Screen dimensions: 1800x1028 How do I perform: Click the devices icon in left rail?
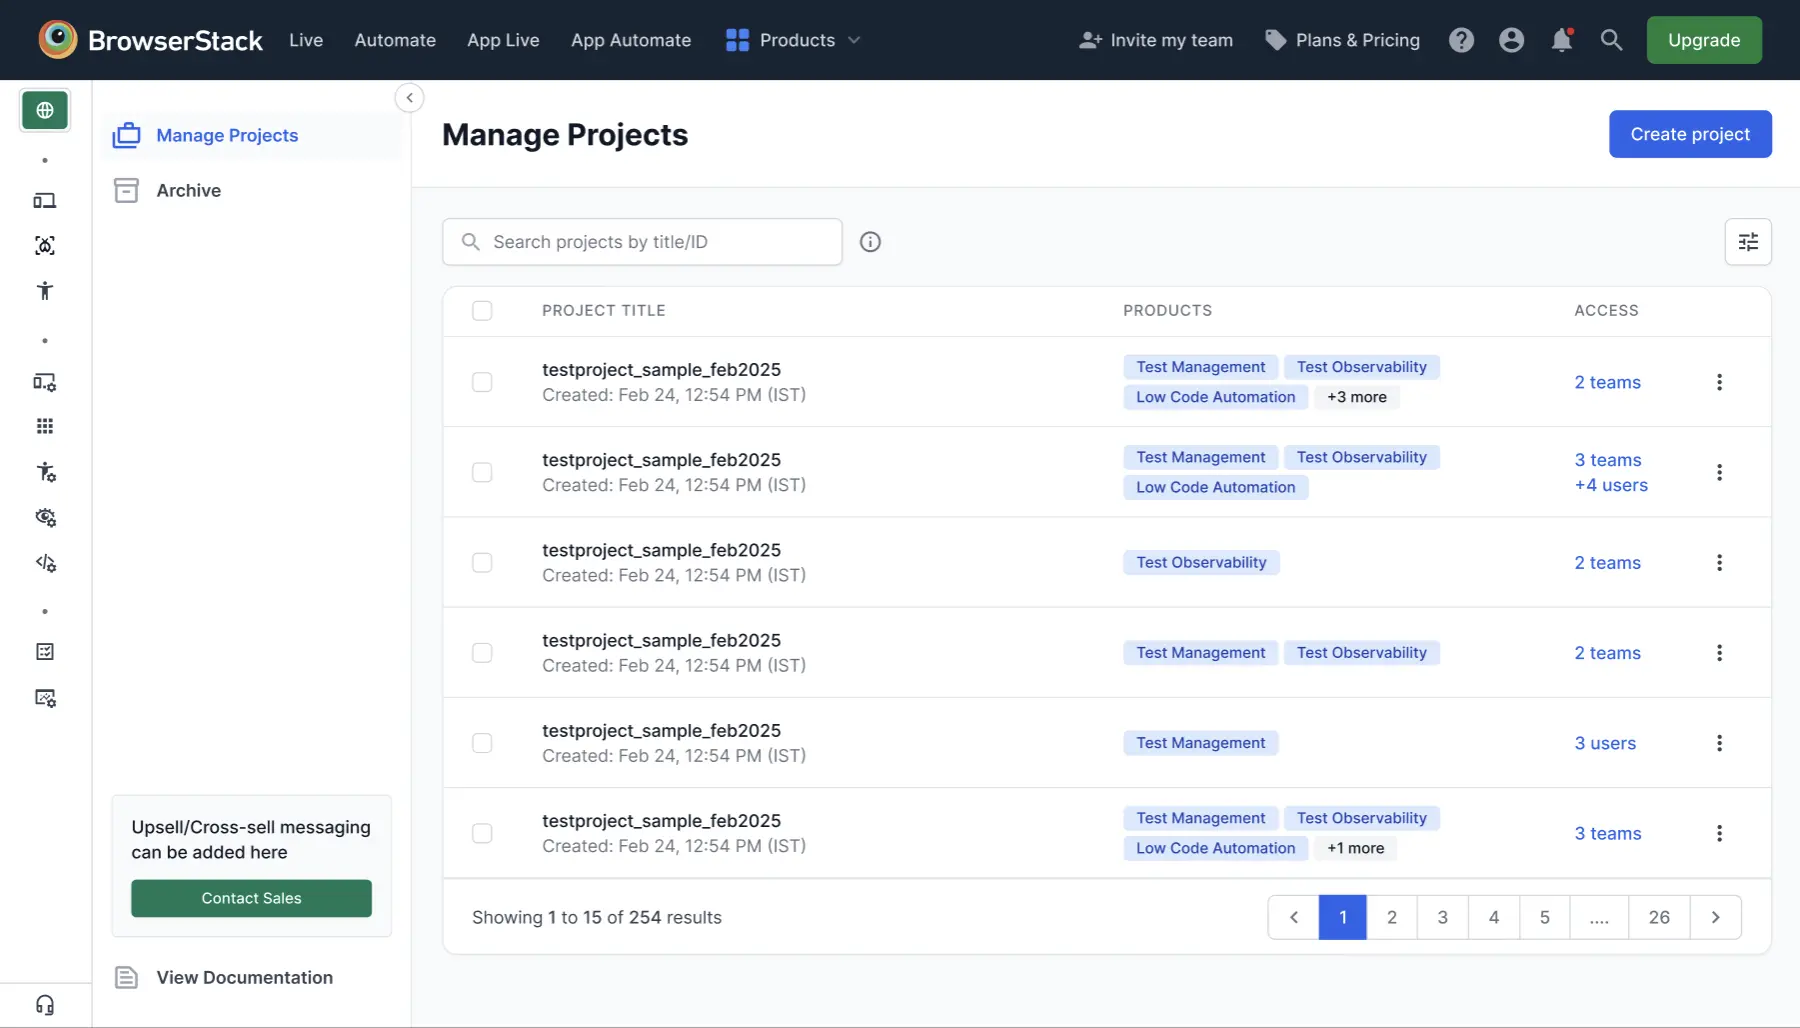click(x=45, y=200)
